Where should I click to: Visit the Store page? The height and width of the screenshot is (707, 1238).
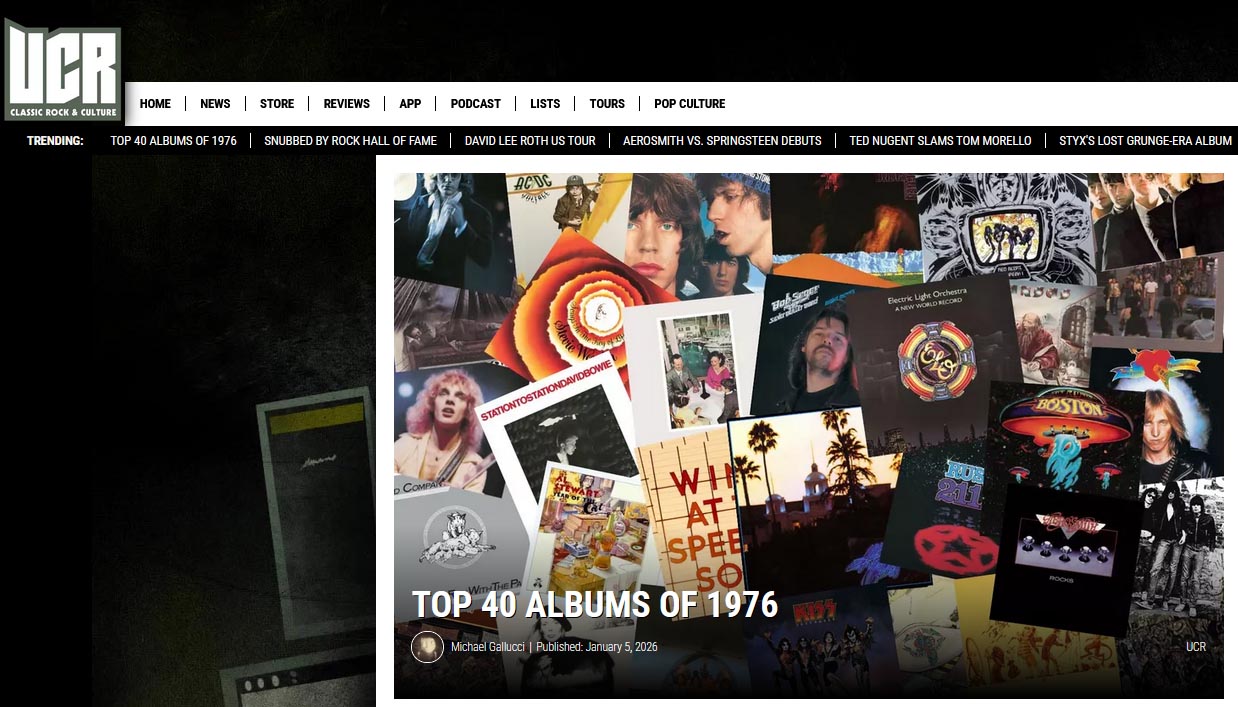(277, 104)
